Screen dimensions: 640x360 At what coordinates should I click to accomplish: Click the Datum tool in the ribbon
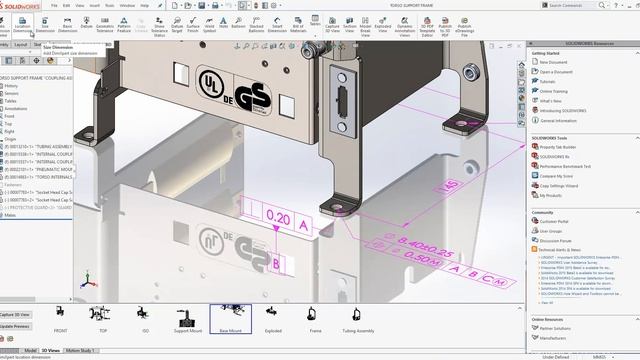[87, 23]
